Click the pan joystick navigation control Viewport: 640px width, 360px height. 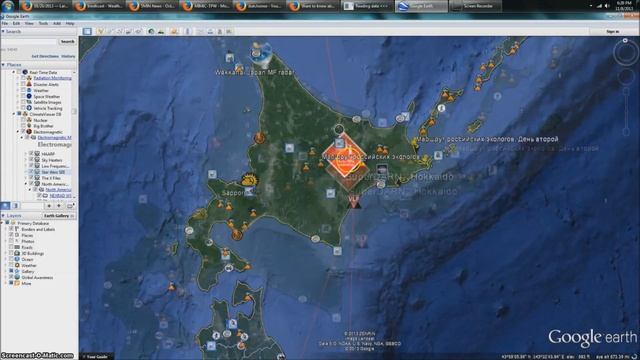626,76
